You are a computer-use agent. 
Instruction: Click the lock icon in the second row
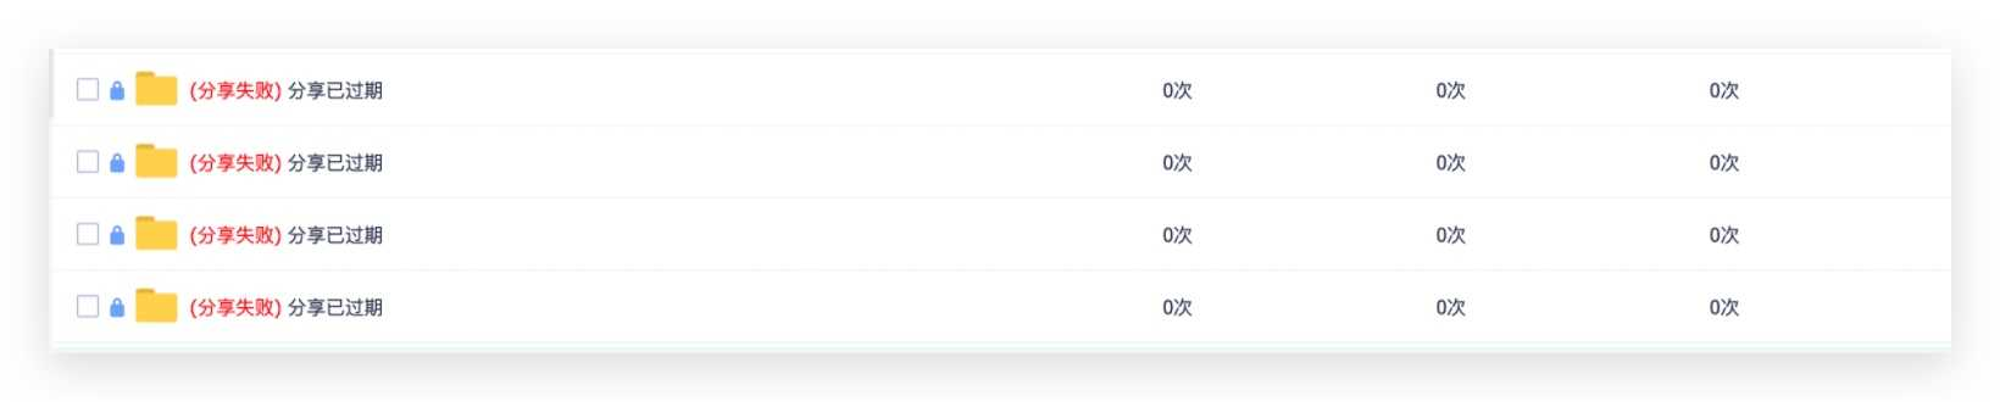coord(117,162)
